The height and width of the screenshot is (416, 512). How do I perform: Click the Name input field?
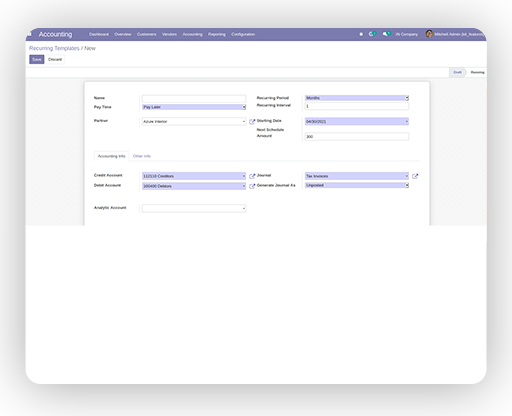point(194,99)
